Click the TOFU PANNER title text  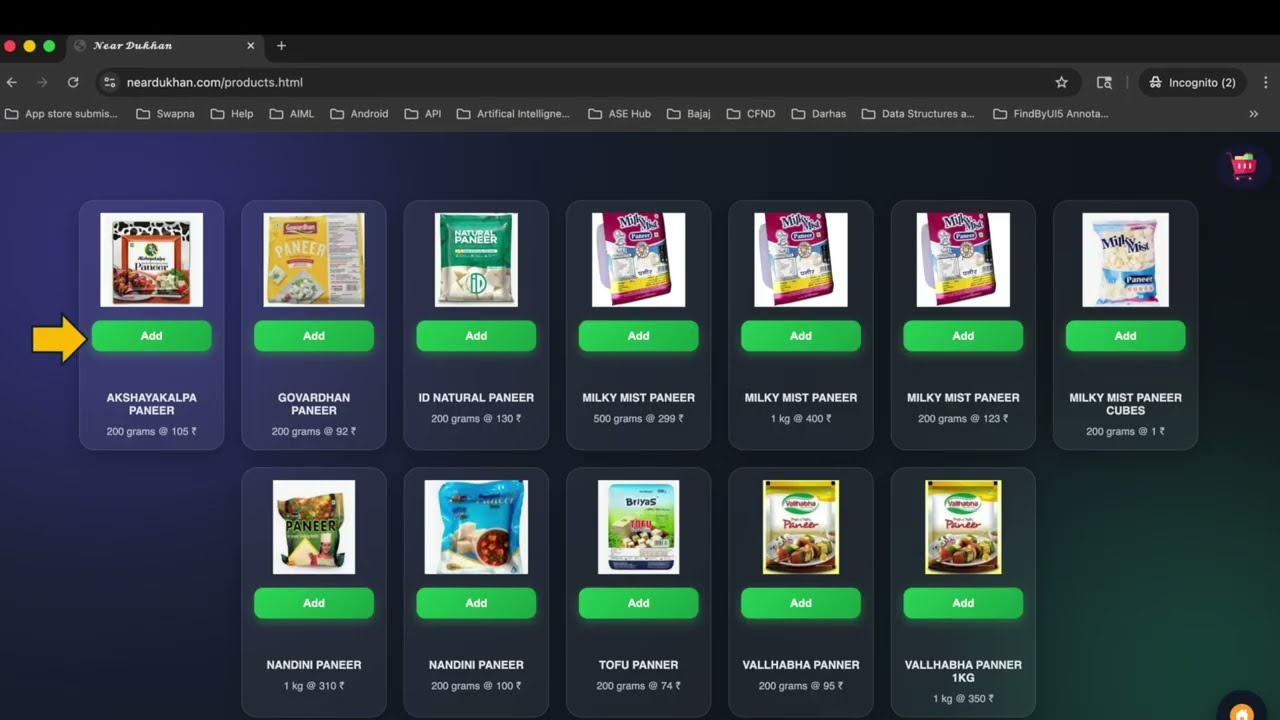tap(638, 665)
